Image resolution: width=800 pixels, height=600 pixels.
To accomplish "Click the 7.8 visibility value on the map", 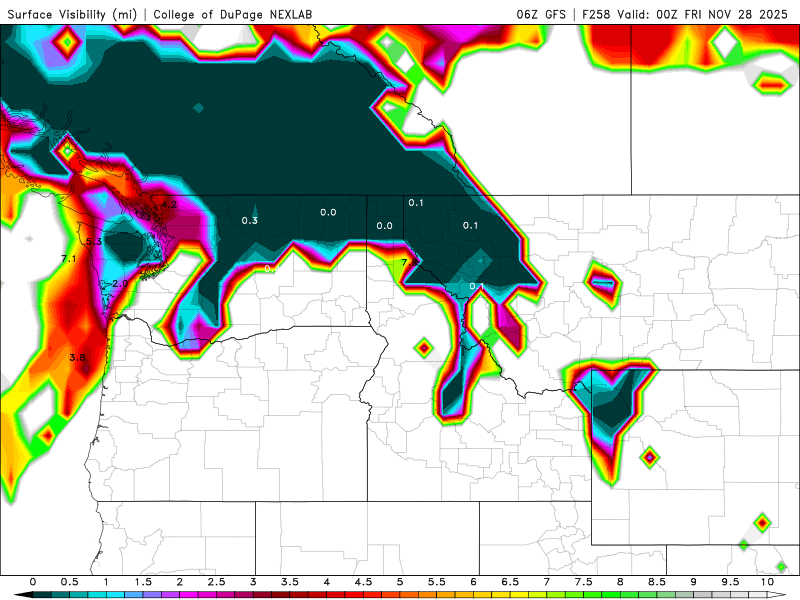I will pos(410,263).
